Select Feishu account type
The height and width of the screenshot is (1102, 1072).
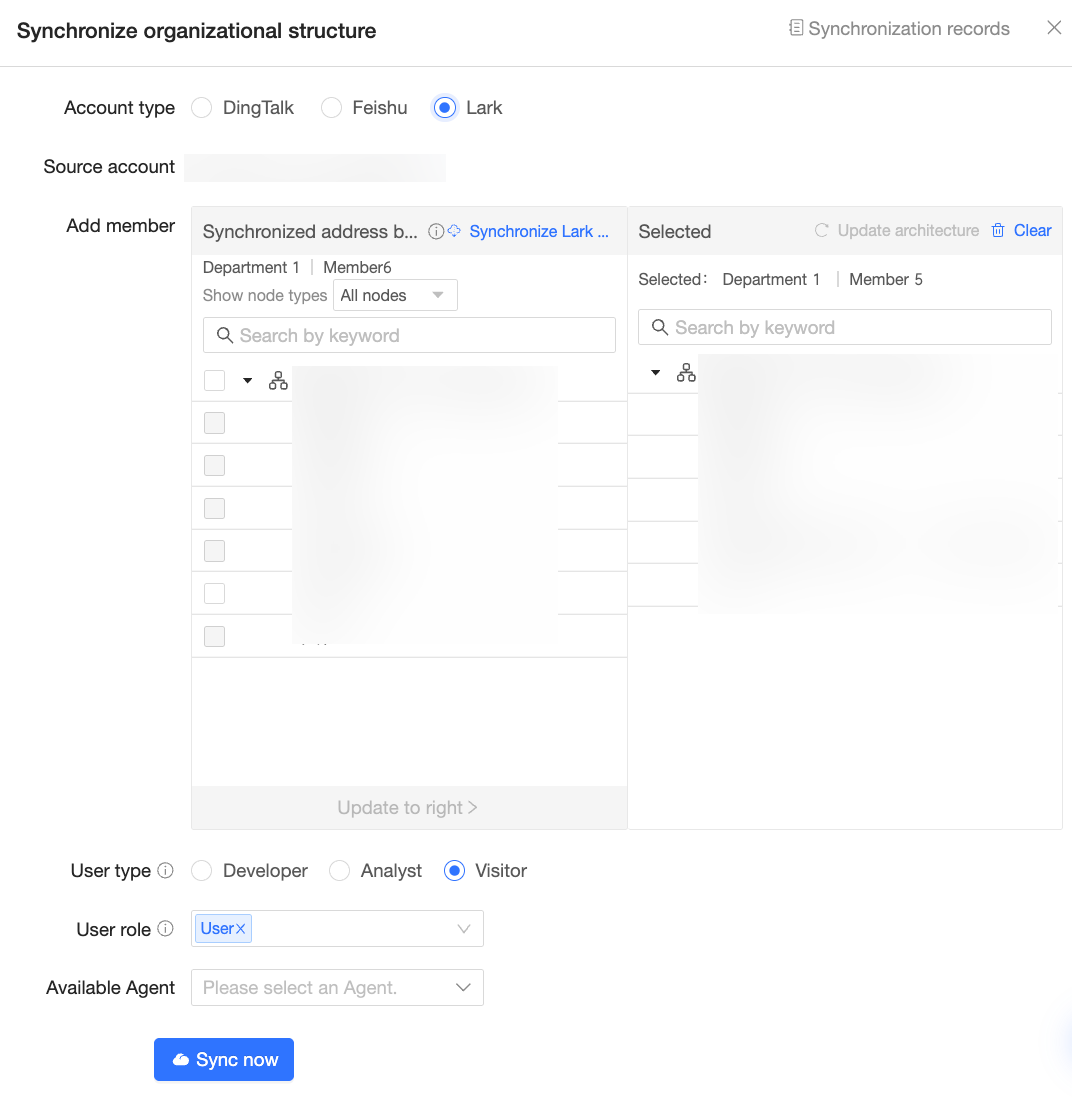pos(331,108)
